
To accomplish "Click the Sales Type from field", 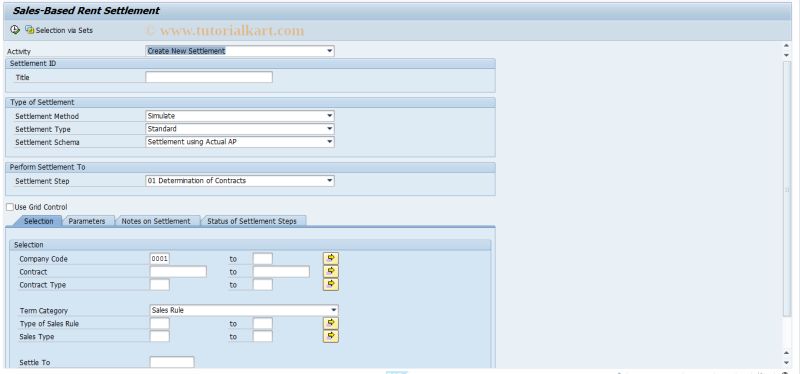I will [160, 336].
